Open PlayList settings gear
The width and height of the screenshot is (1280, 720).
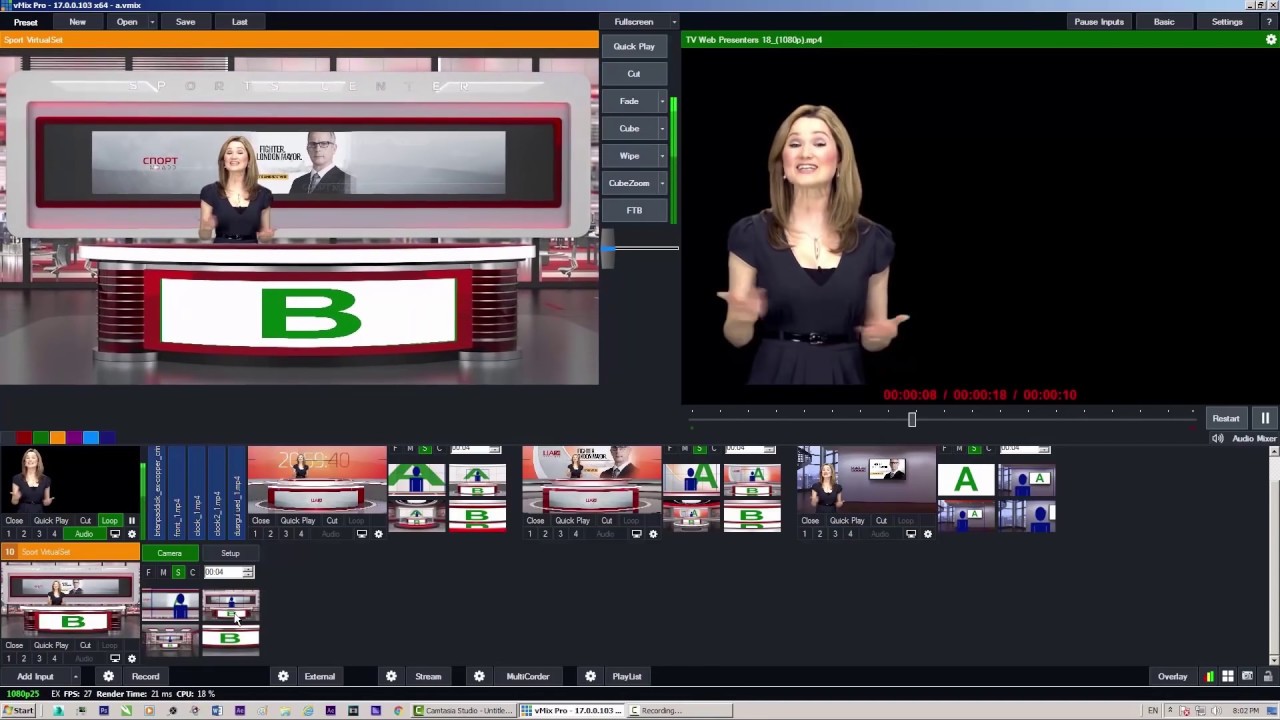pos(590,676)
